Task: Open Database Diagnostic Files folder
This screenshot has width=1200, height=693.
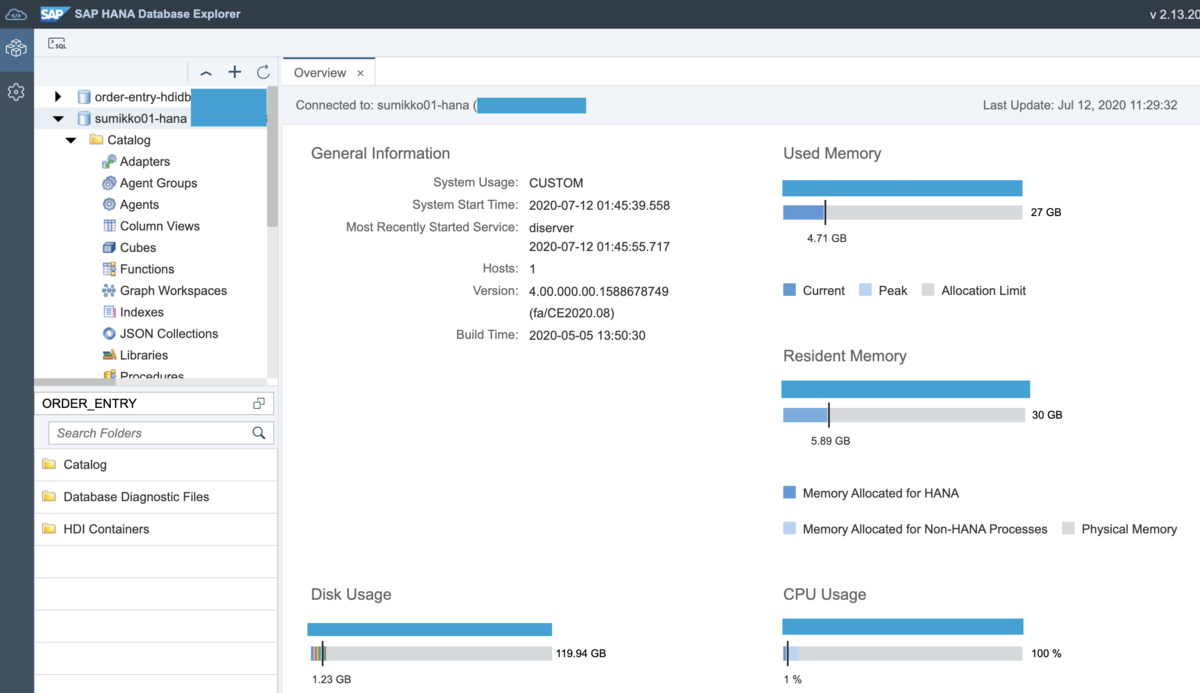Action: click(x=156, y=497)
